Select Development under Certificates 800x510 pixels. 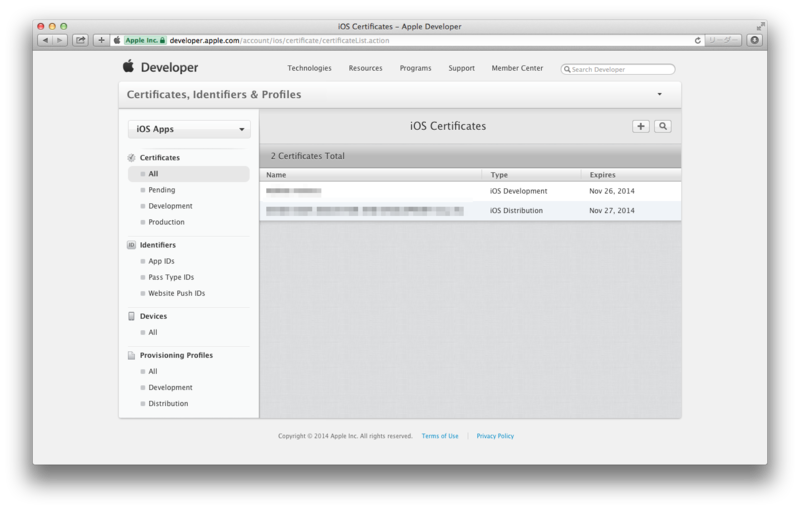170,206
